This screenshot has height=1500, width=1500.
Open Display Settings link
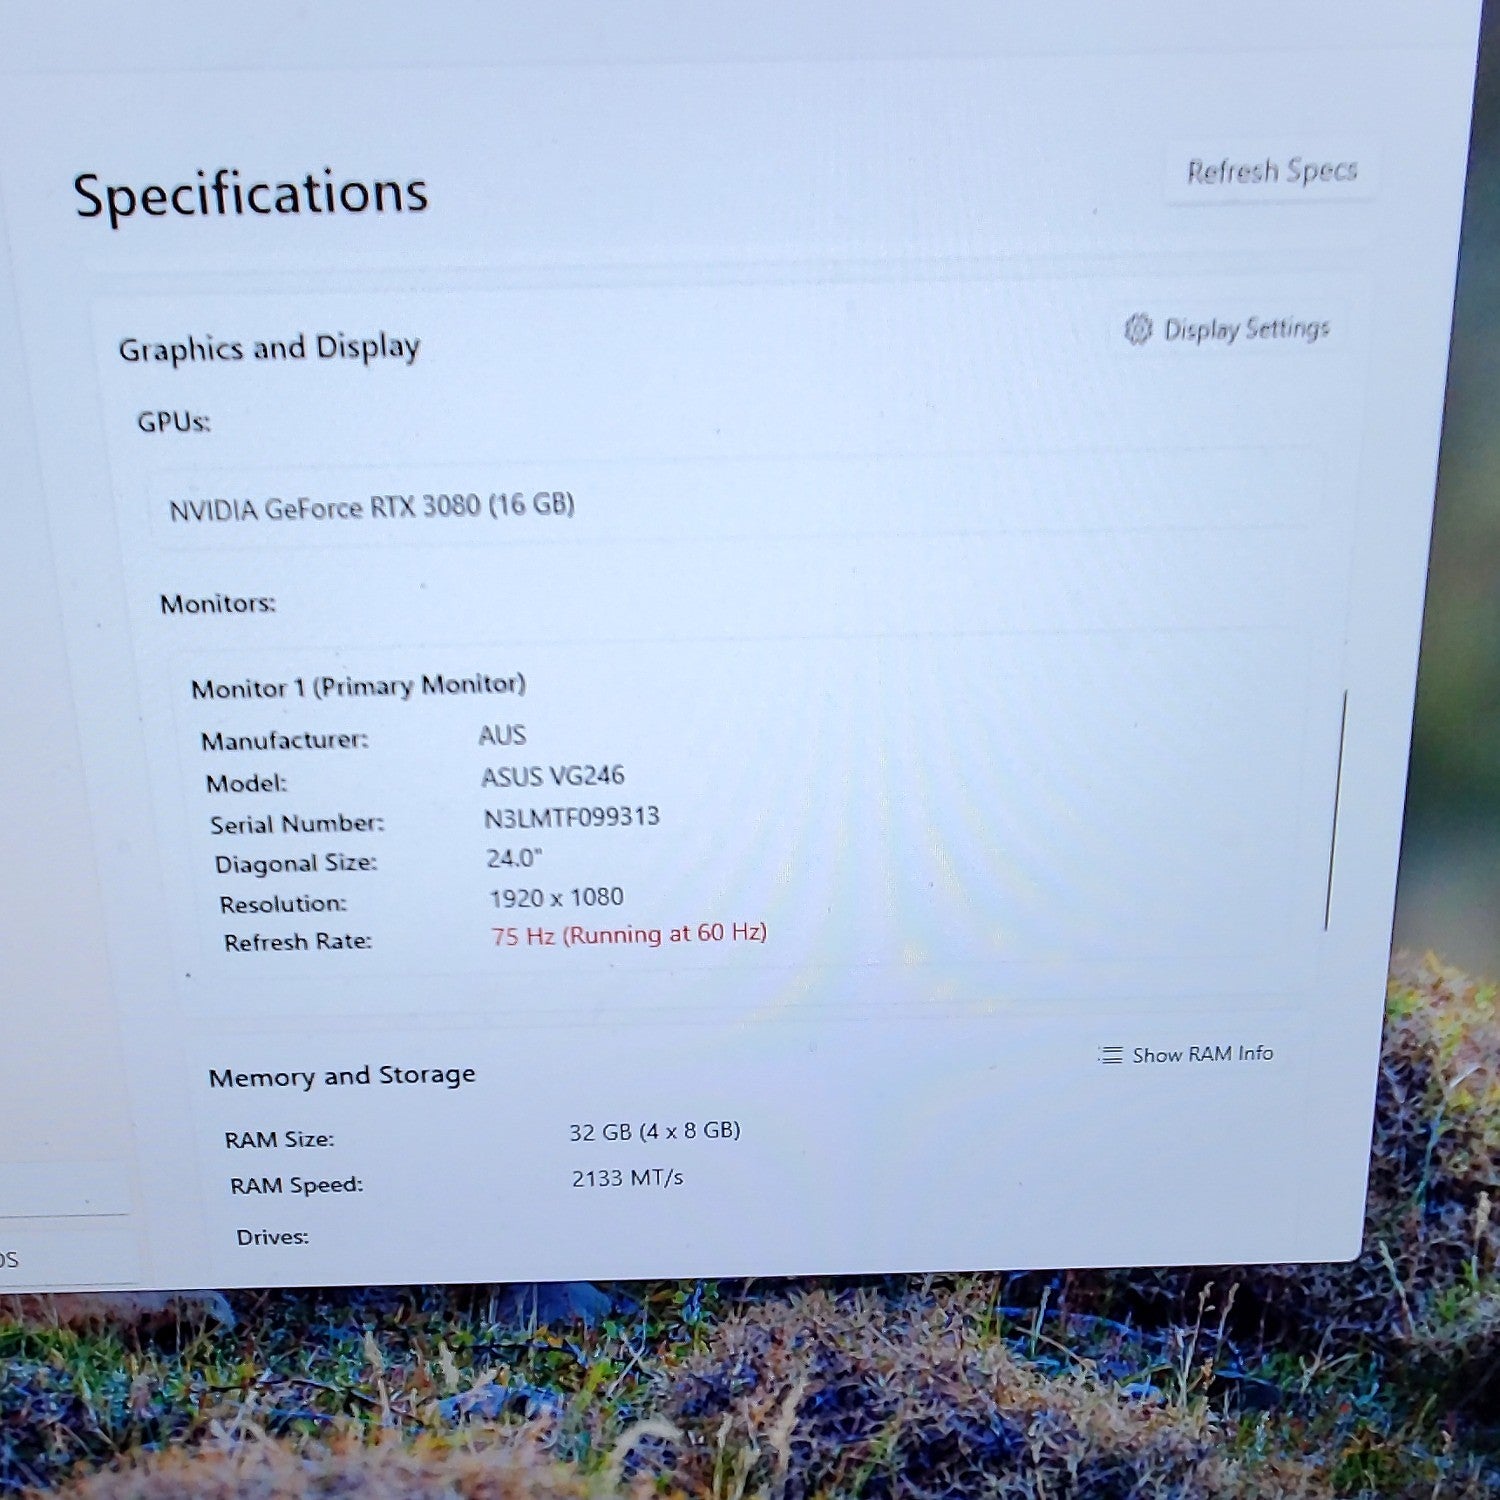[x=1228, y=329]
